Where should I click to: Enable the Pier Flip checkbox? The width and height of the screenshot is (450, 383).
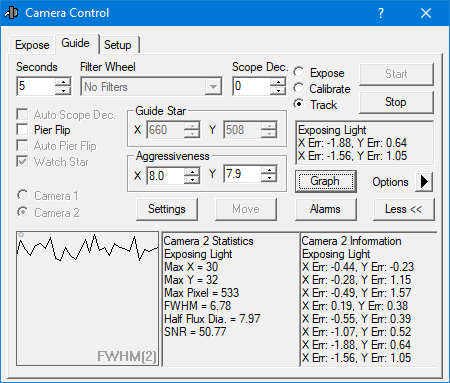point(22,130)
